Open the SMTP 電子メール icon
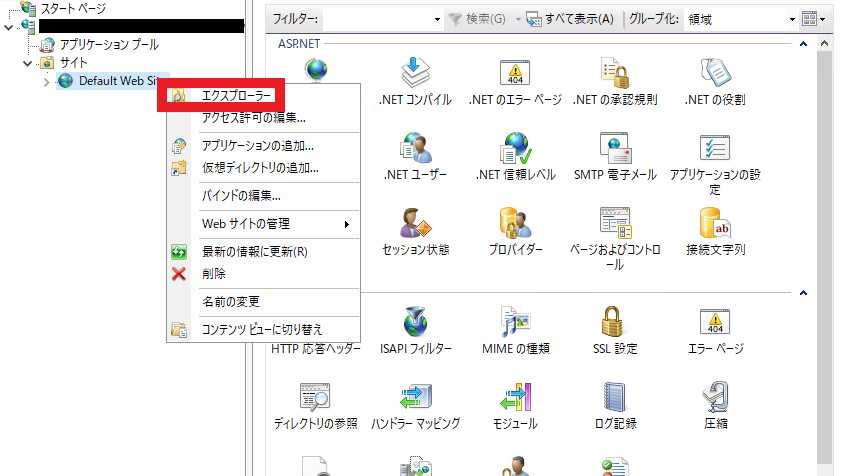The height and width of the screenshot is (476, 844). pyautogui.click(x=615, y=148)
